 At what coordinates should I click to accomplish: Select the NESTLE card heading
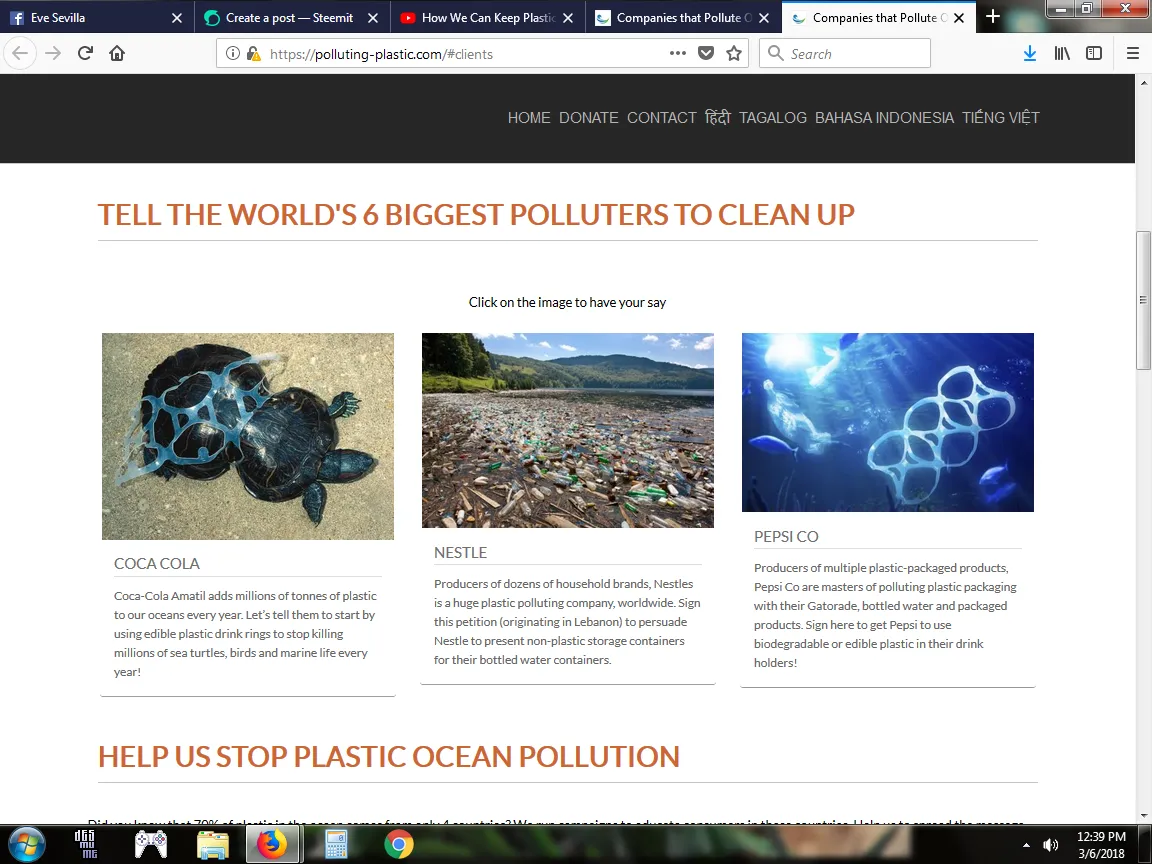coord(461,552)
